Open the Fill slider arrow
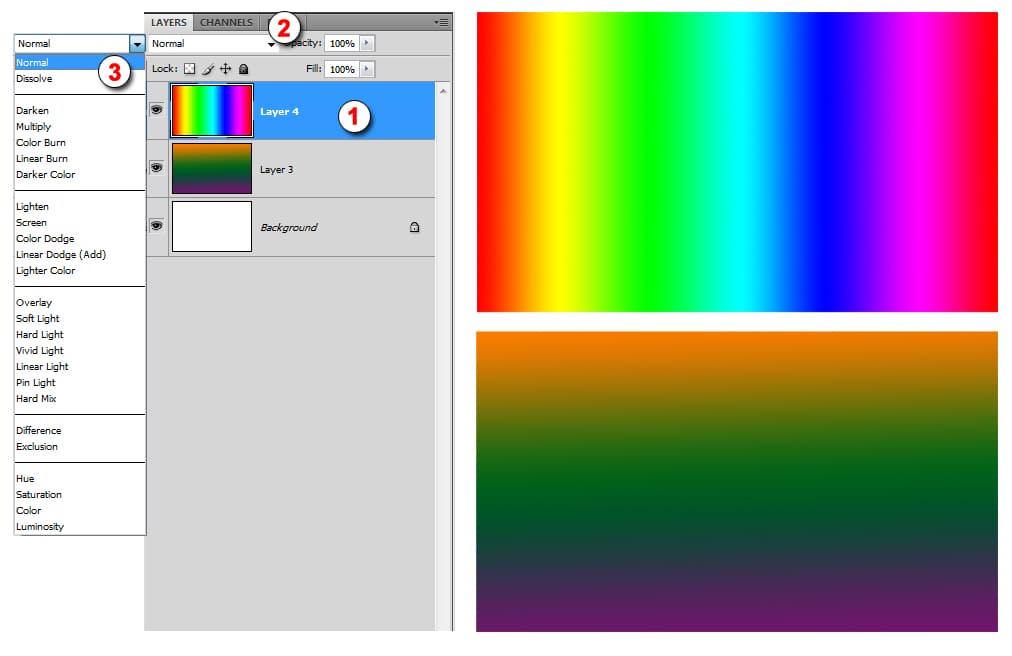Image resolution: width=1012 pixels, height=656 pixels. click(x=367, y=69)
